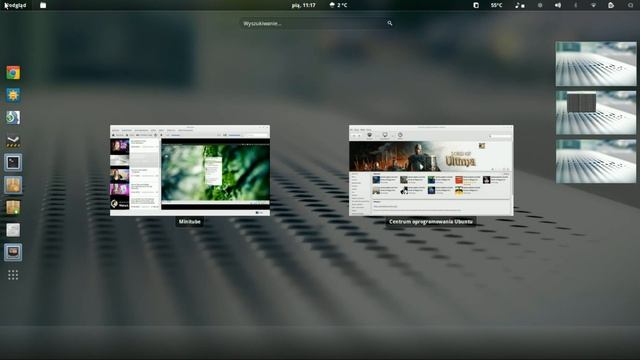Open the Wi-Fi network indicator
The width and height of the screenshot is (640, 360).
point(593,5)
